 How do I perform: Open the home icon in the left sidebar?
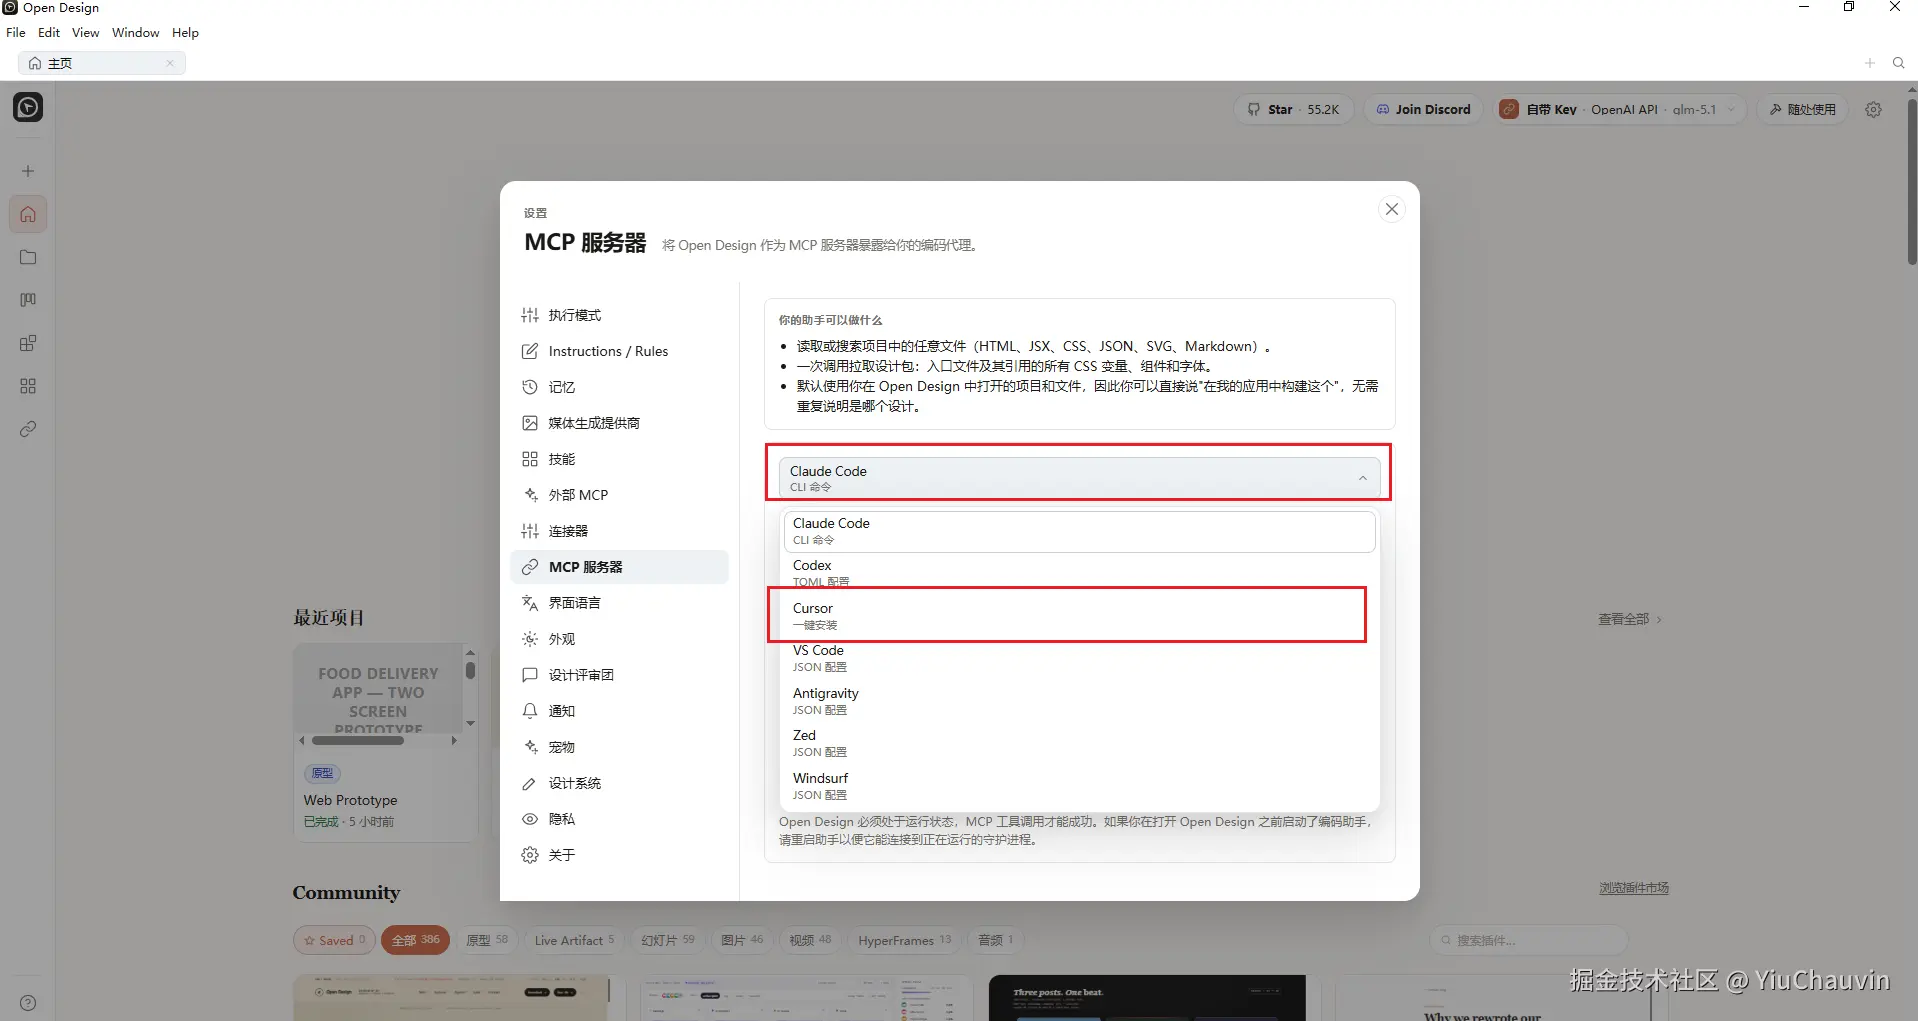28,214
